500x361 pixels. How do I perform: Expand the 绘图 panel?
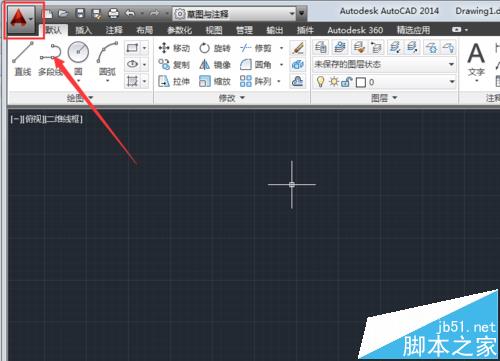[80, 98]
